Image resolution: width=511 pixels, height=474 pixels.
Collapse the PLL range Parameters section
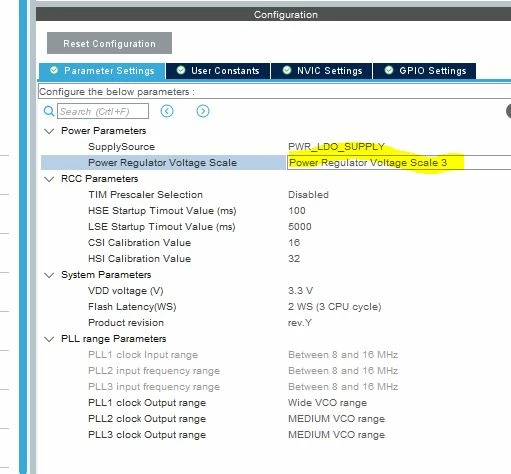(x=49, y=339)
